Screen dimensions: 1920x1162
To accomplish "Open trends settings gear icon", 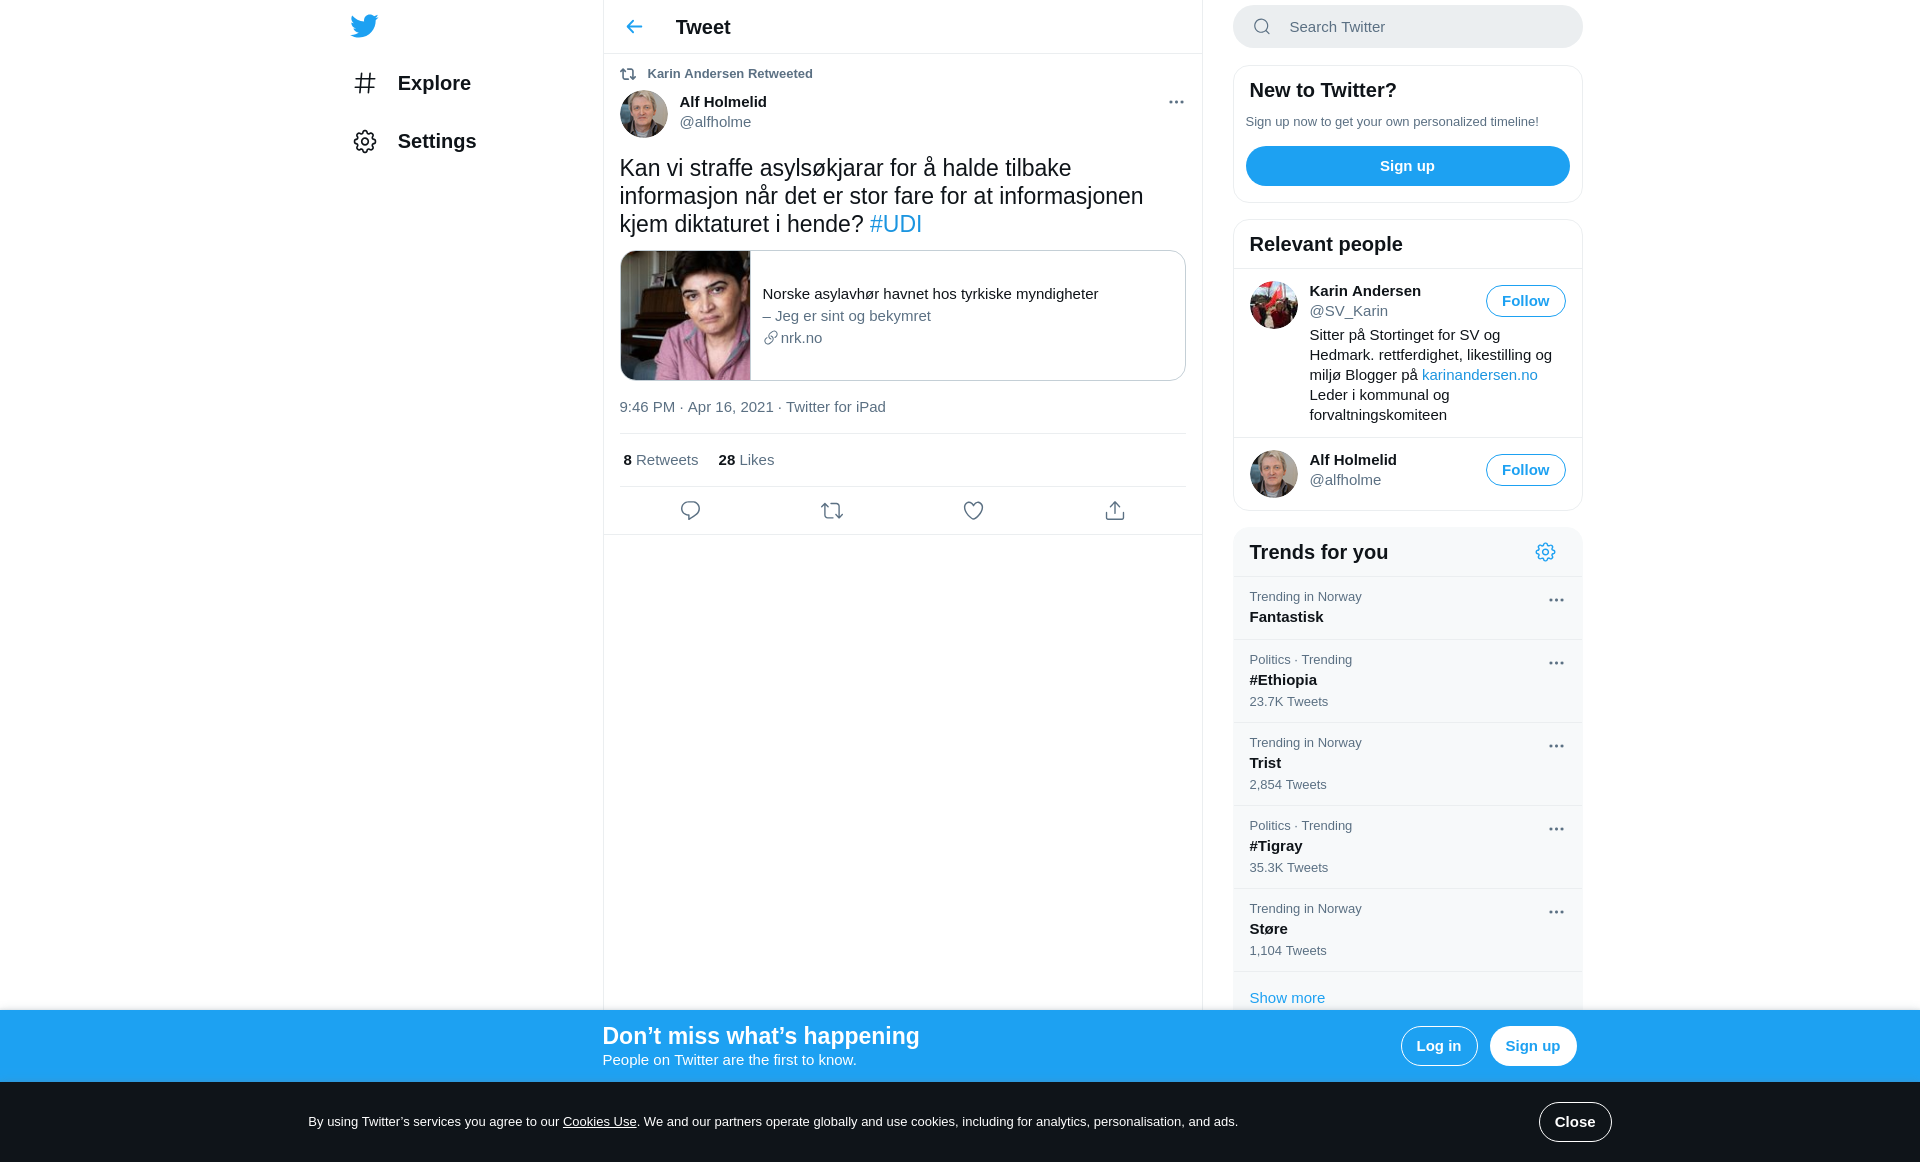I will tap(1545, 552).
